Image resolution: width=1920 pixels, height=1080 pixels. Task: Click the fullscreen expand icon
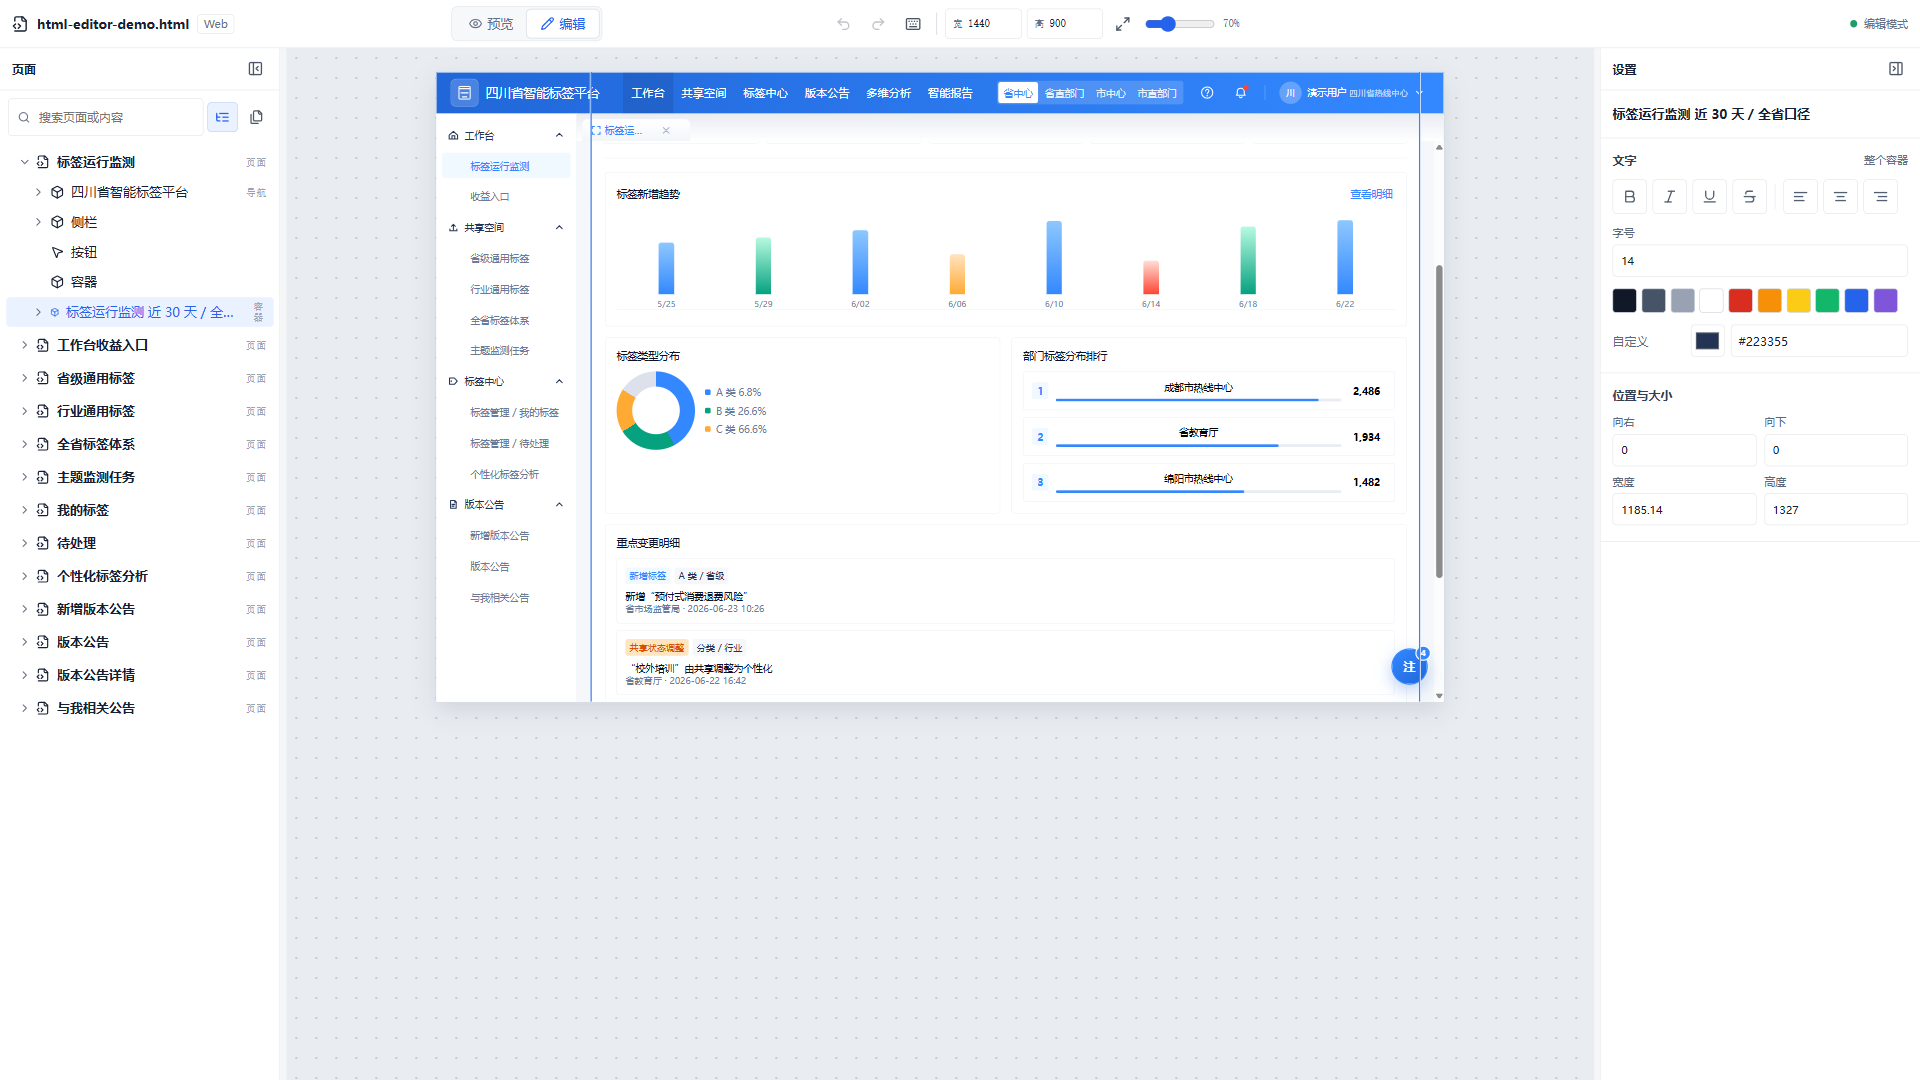tap(1123, 24)
